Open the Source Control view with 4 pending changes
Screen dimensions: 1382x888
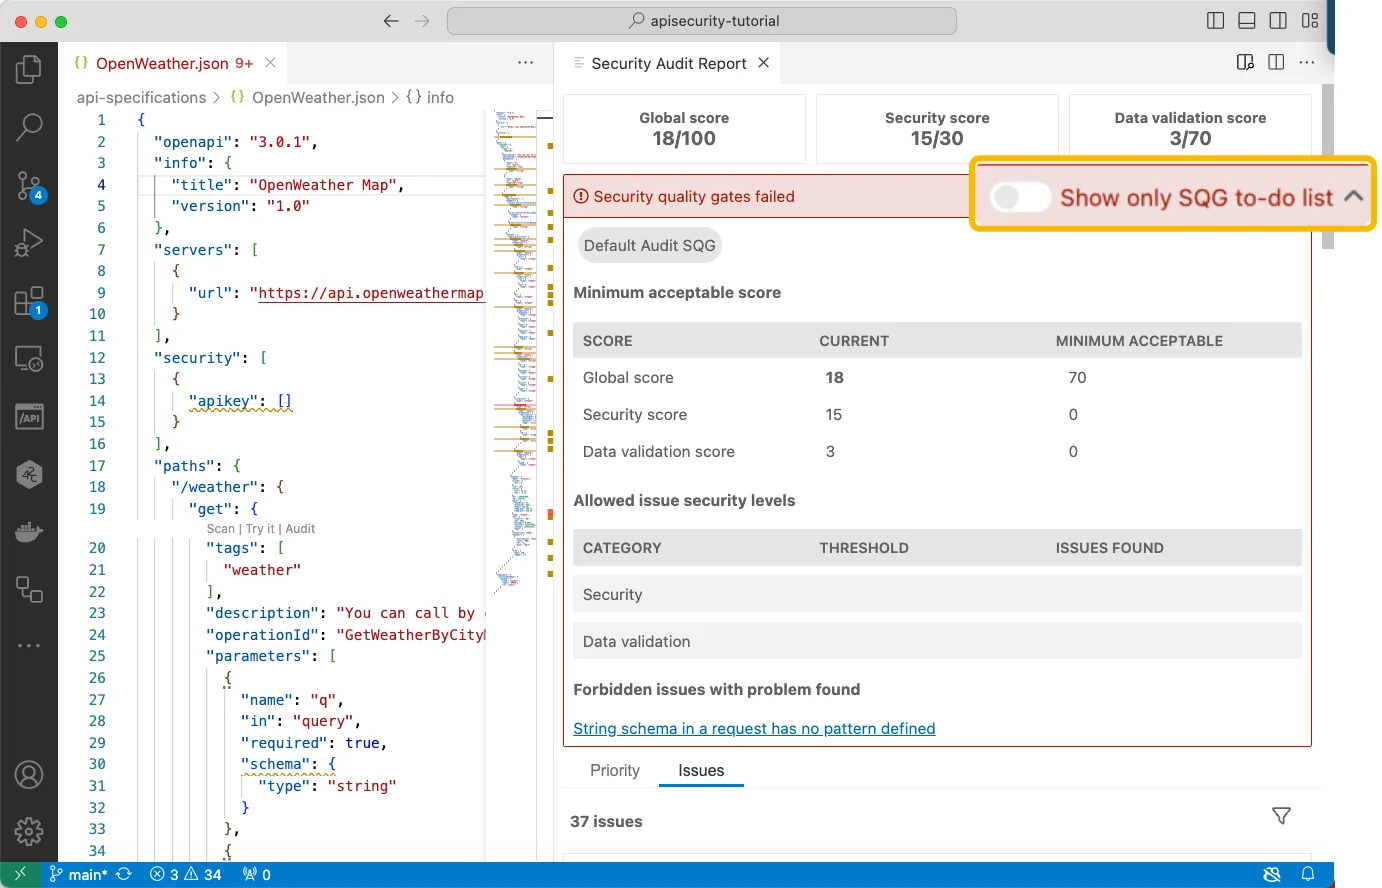30,185
